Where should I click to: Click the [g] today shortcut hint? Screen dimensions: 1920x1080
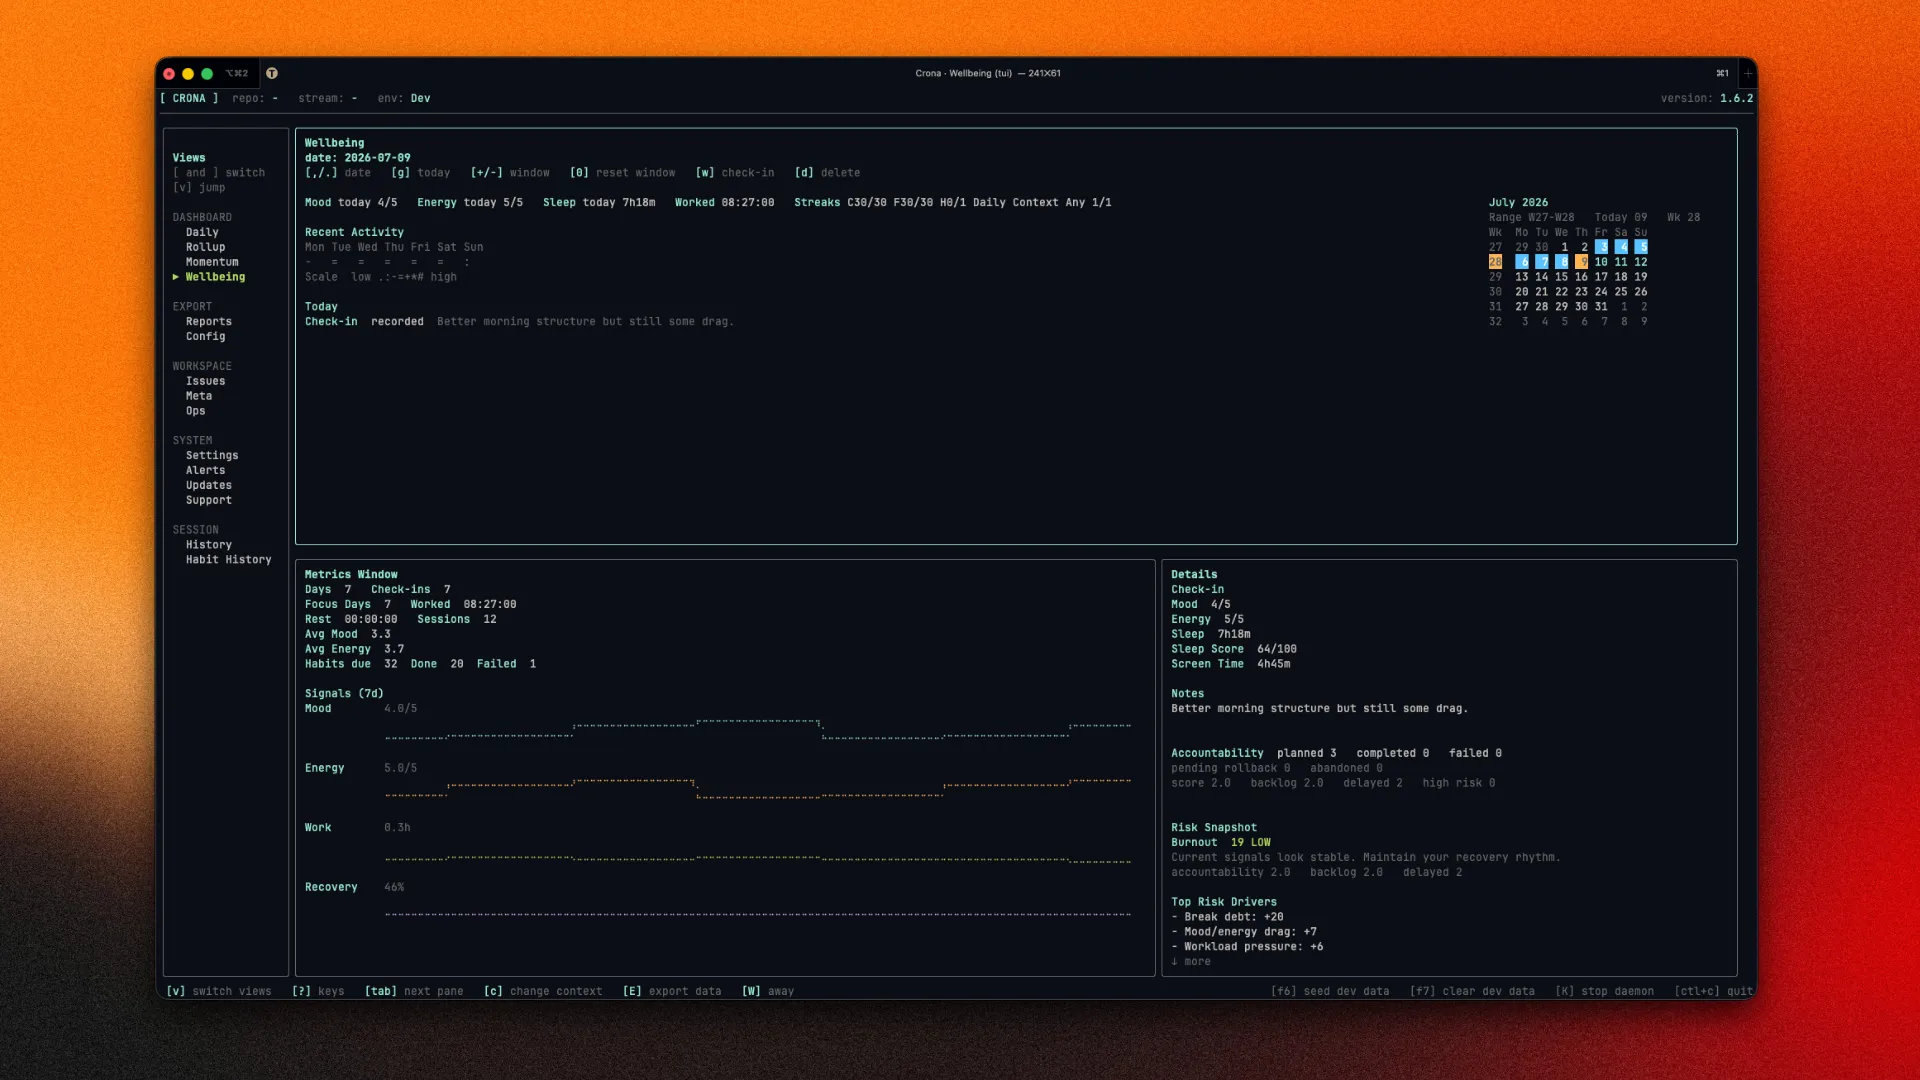(420, 173)
